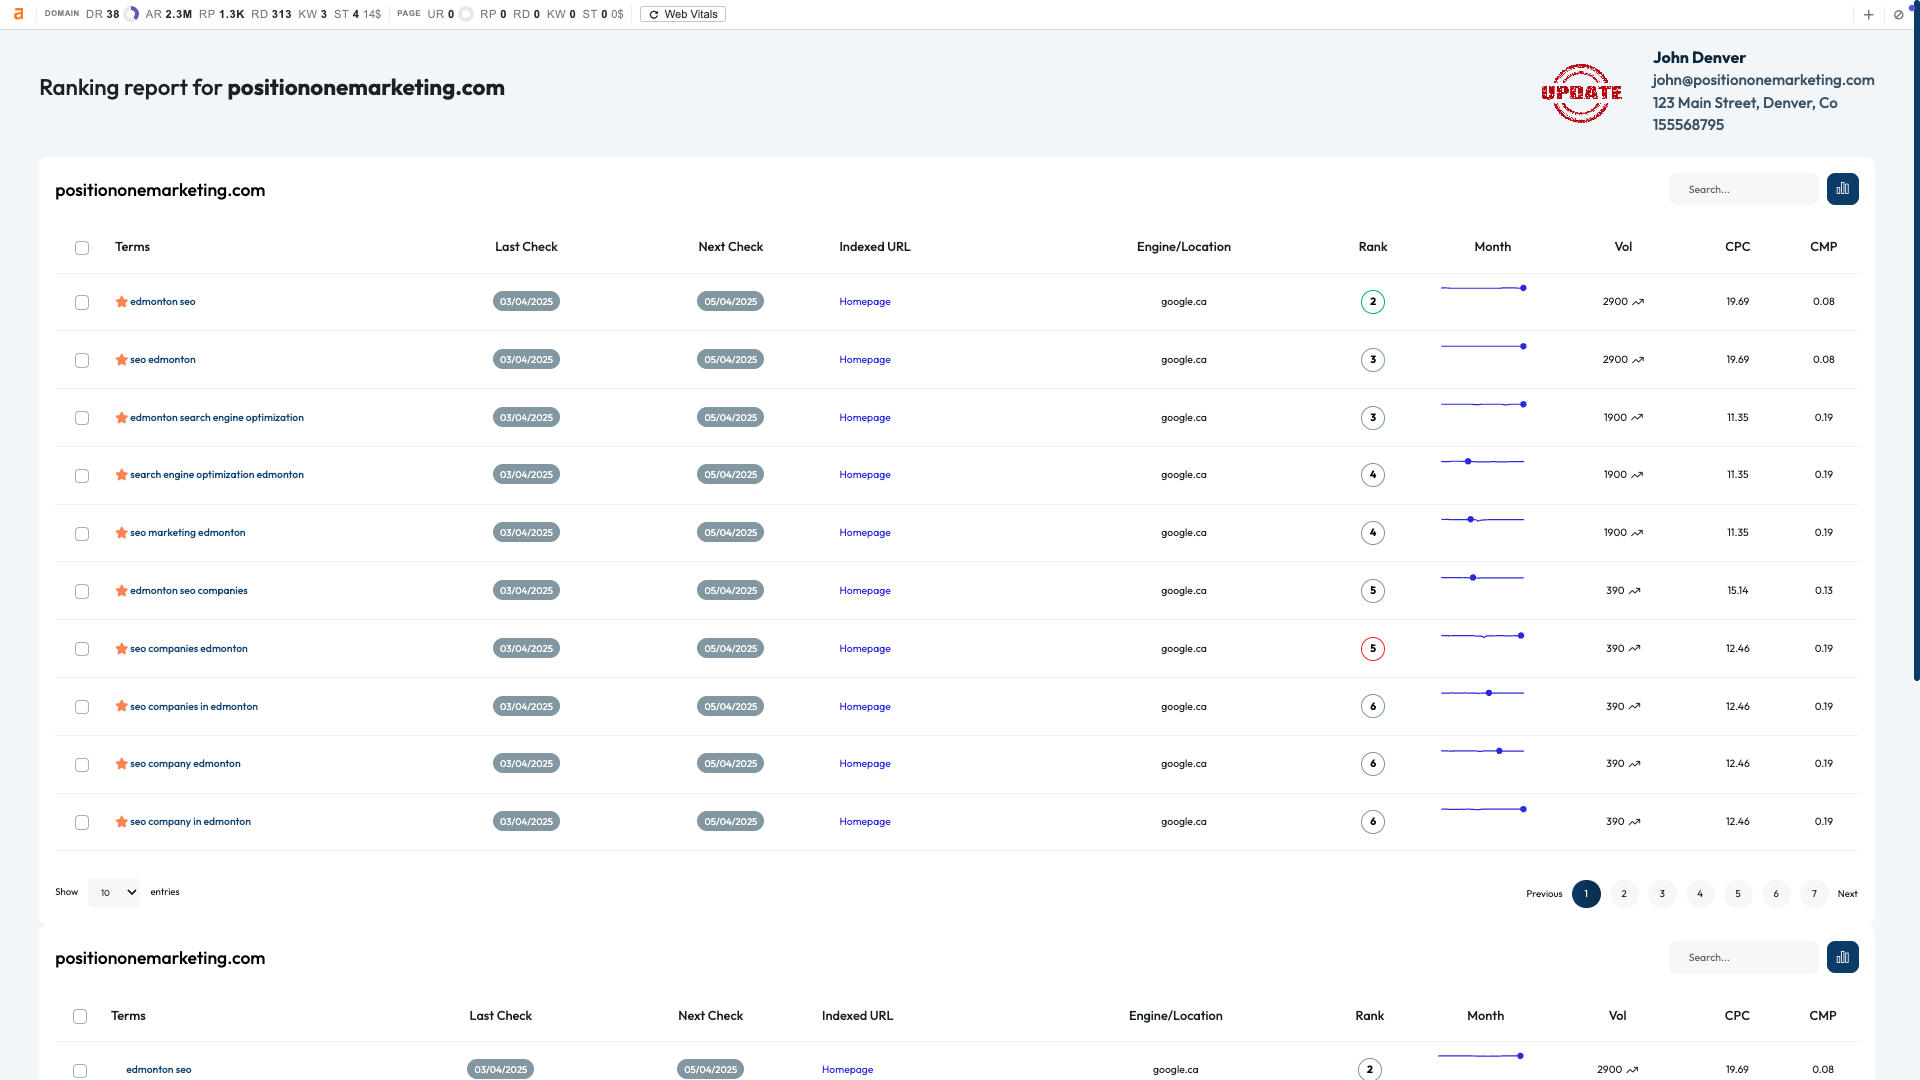Open the Show entries dropdown
This screenshot has width=1920, height=1080.
[114, 892]
